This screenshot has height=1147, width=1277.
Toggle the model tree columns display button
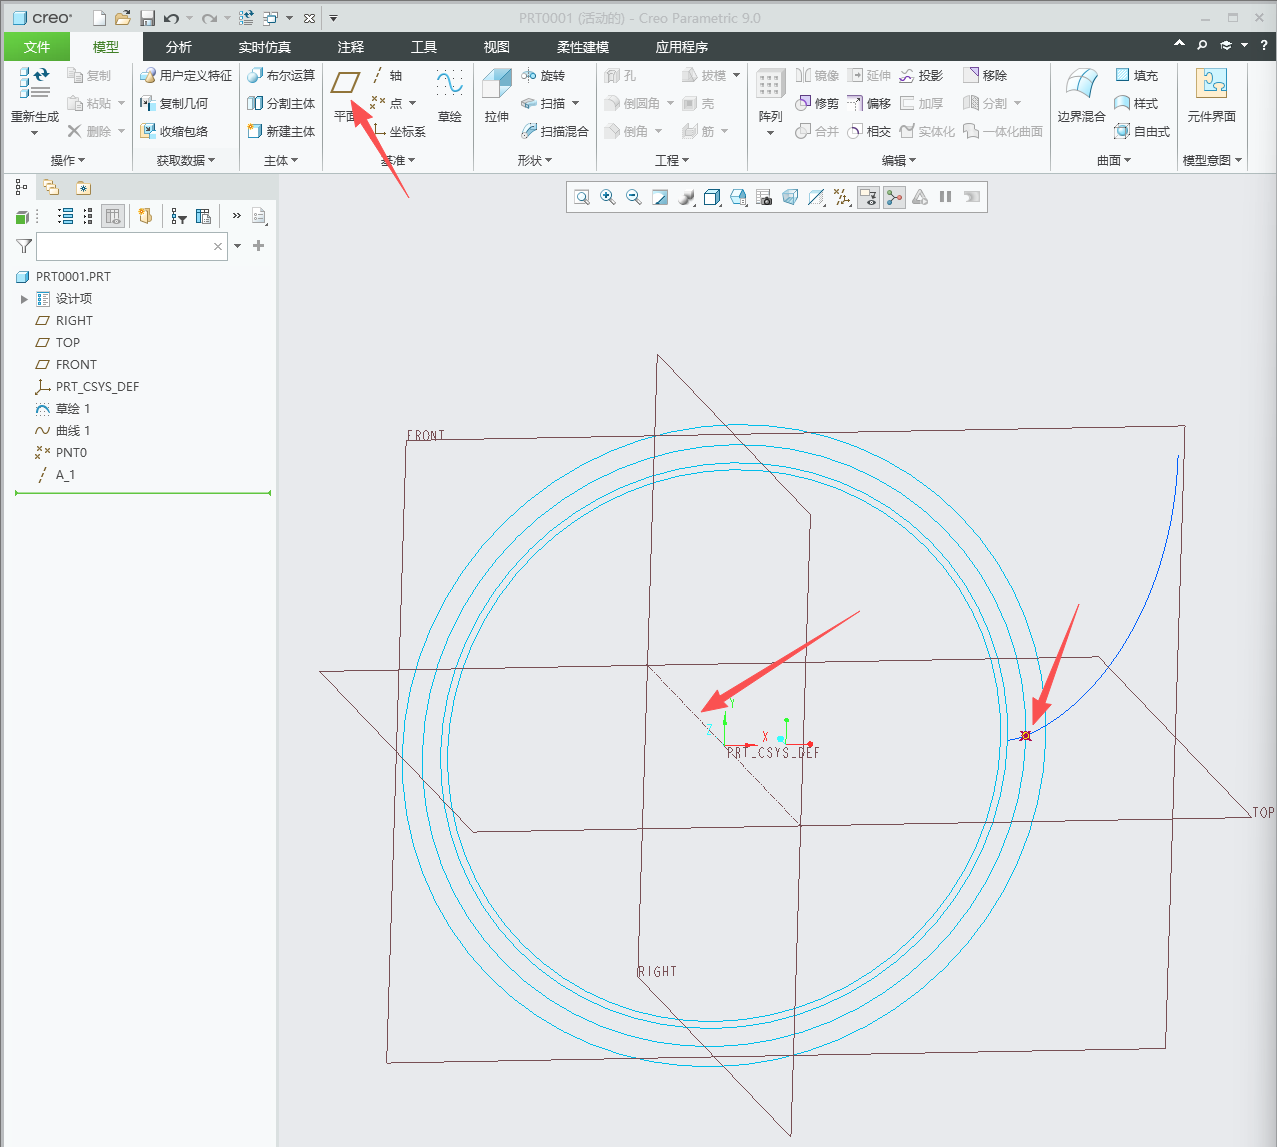(113, 216)
